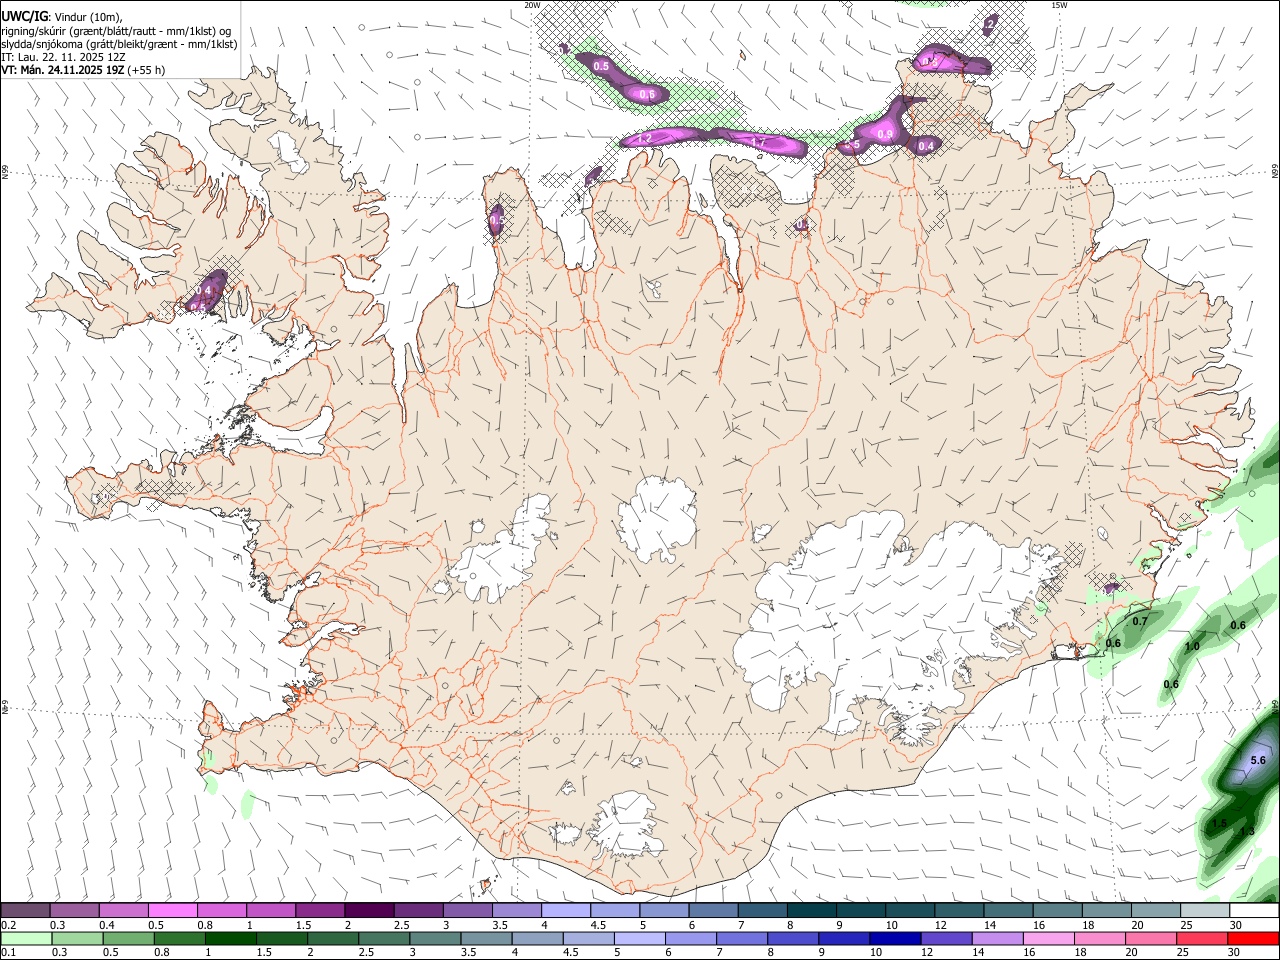This screenshot has height=960, width=1280.
Task: Click the 5.6 rain value southeast of Iceland
Action: click(x=1258, y=760)
